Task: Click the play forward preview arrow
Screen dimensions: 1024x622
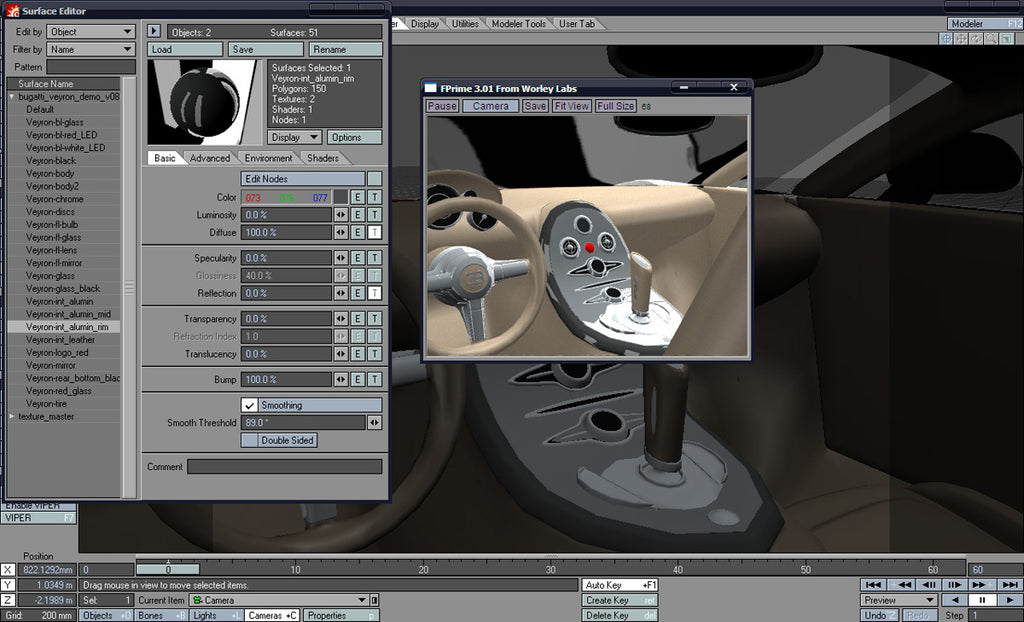Action: [1010, 600]
